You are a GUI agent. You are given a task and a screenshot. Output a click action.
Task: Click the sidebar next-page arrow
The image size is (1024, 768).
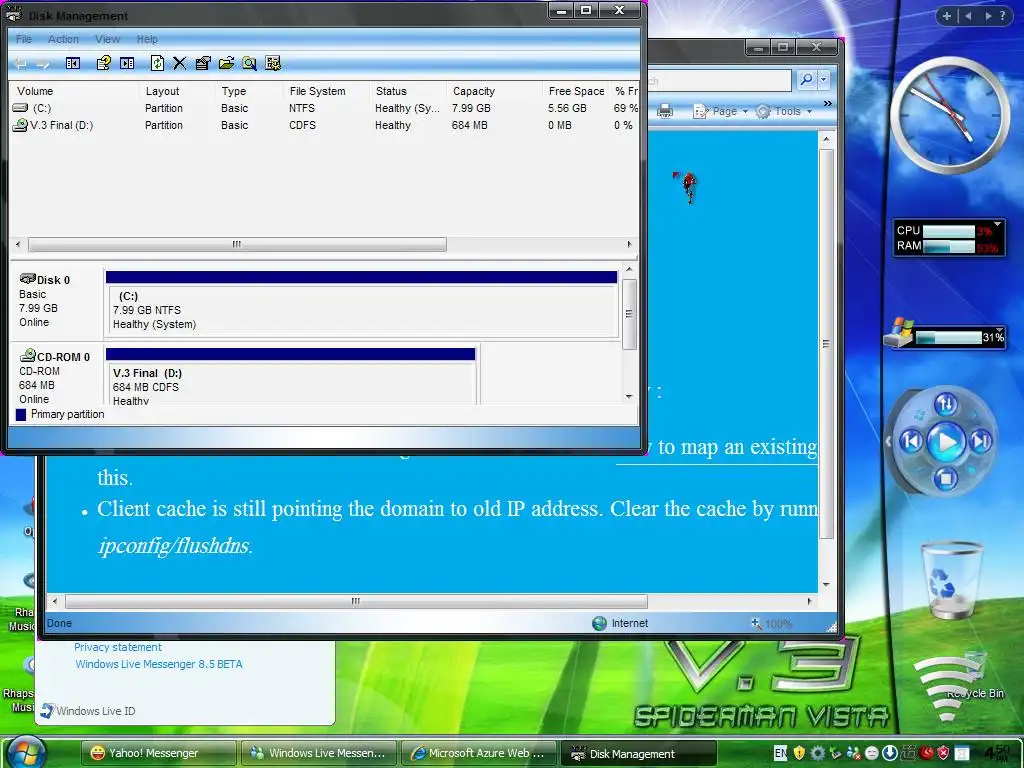[988, 16]
